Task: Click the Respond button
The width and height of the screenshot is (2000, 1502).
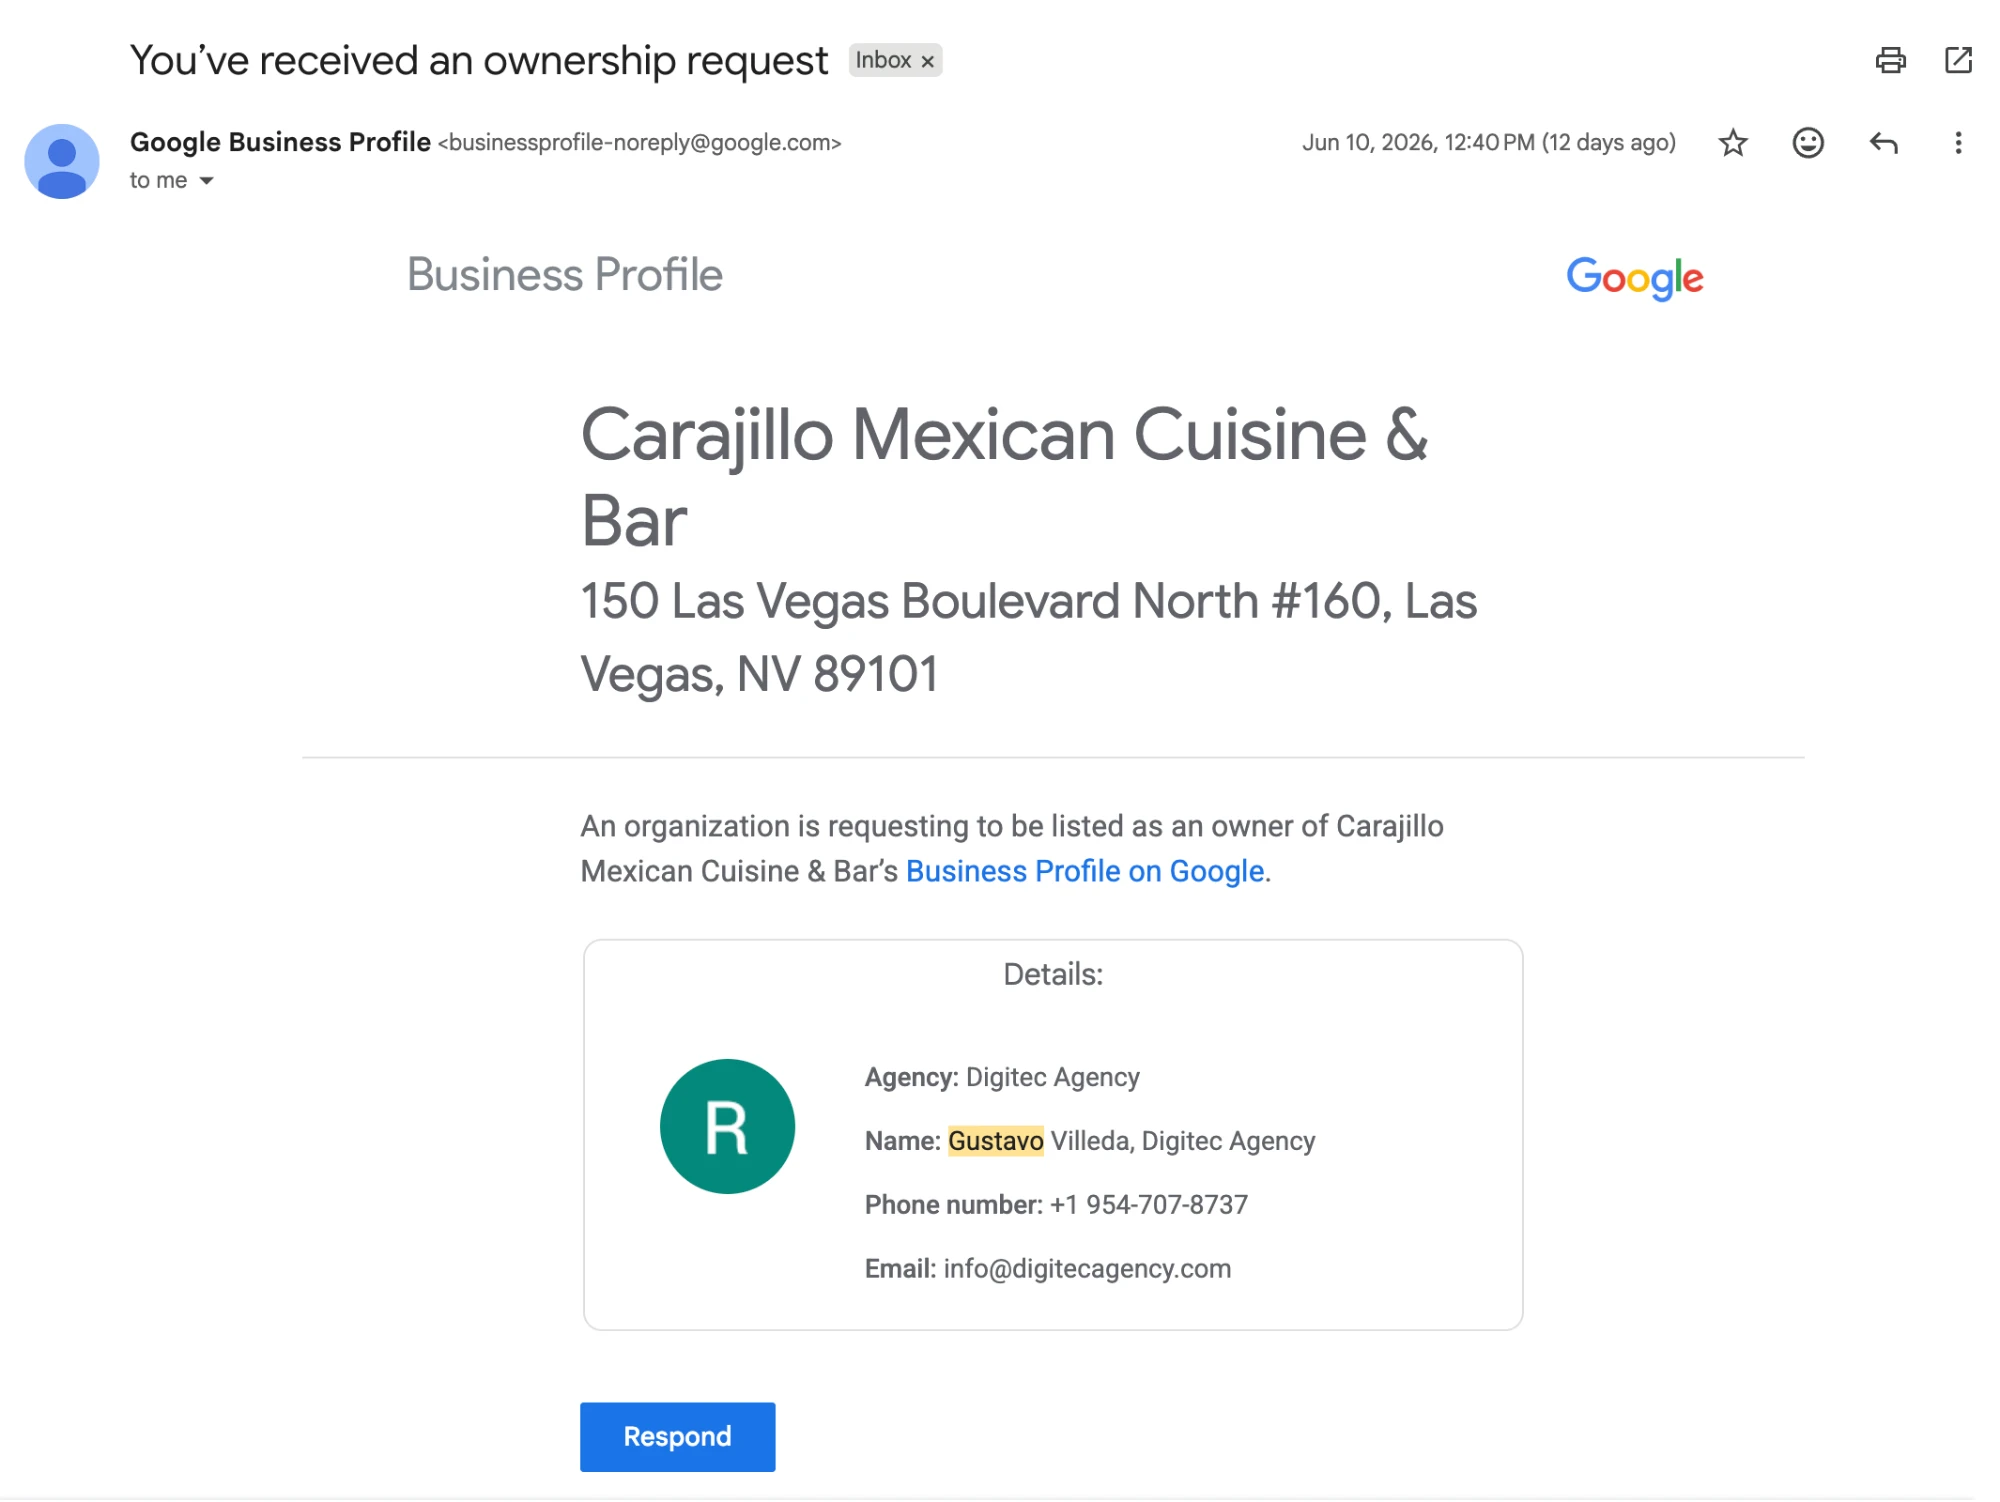Action: point(677,1437)
